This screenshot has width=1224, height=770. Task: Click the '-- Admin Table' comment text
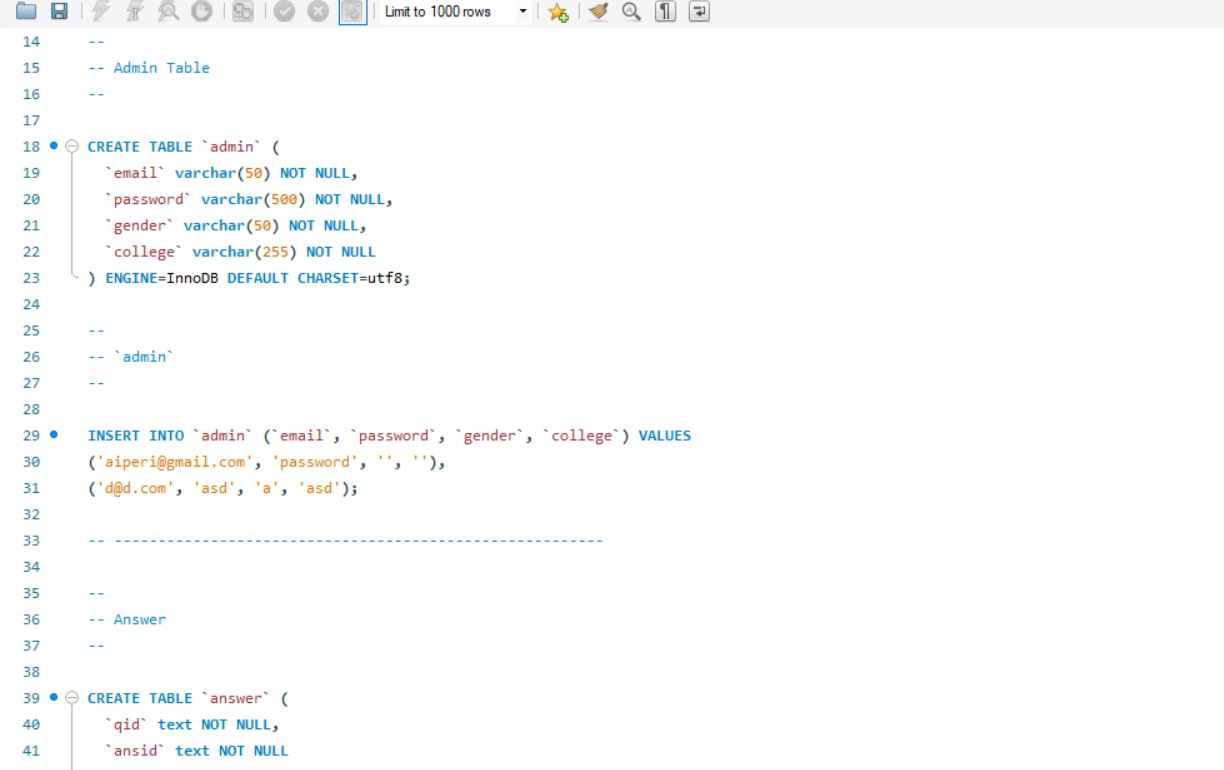pos(149,68)
